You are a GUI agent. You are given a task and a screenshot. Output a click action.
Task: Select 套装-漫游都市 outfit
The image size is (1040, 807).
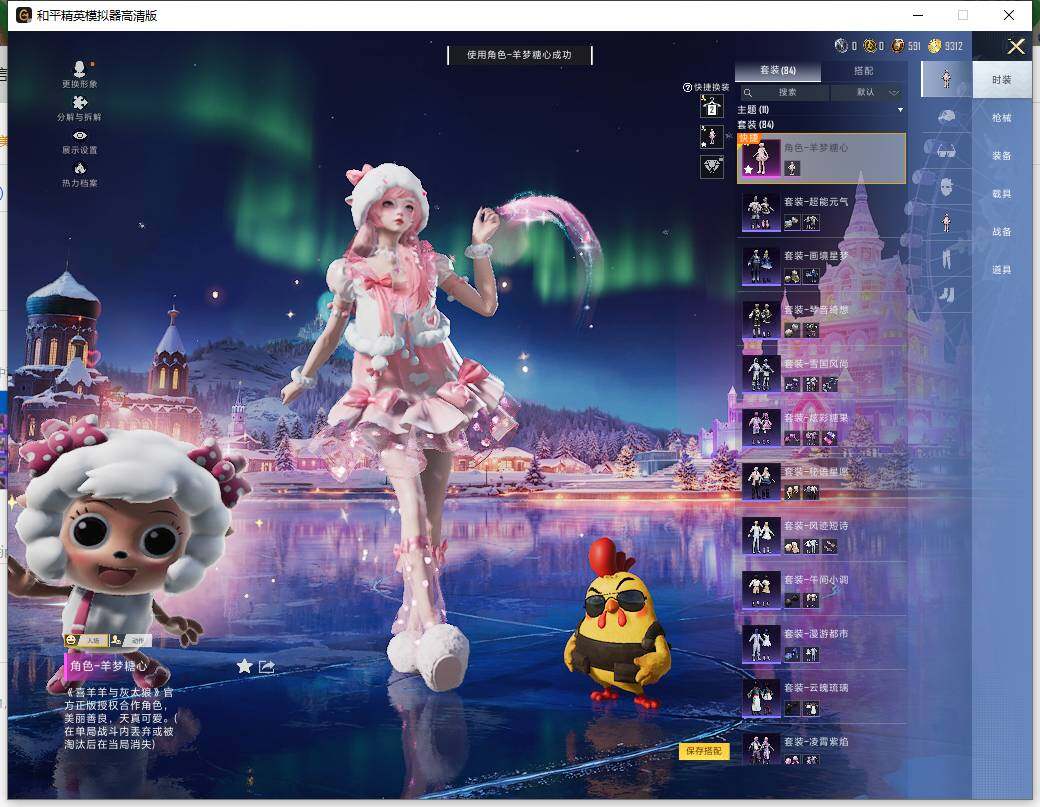tap(821, 645)
